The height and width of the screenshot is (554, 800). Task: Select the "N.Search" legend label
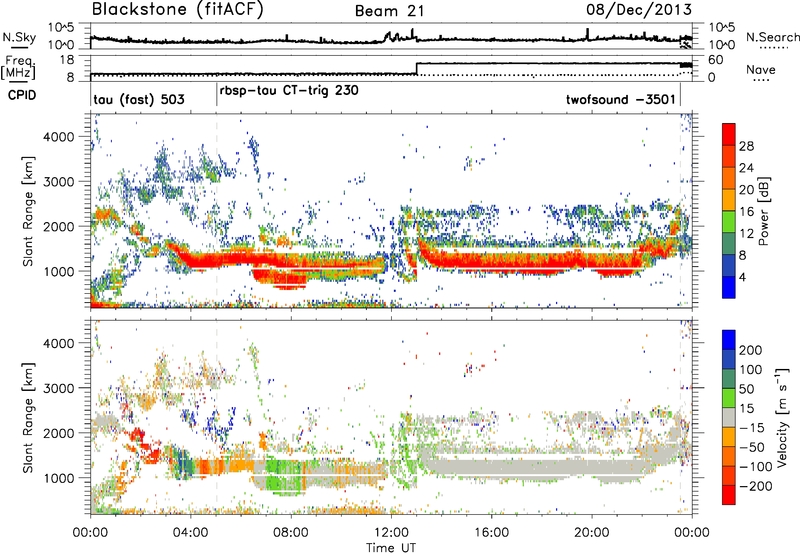tap(772, 37)
